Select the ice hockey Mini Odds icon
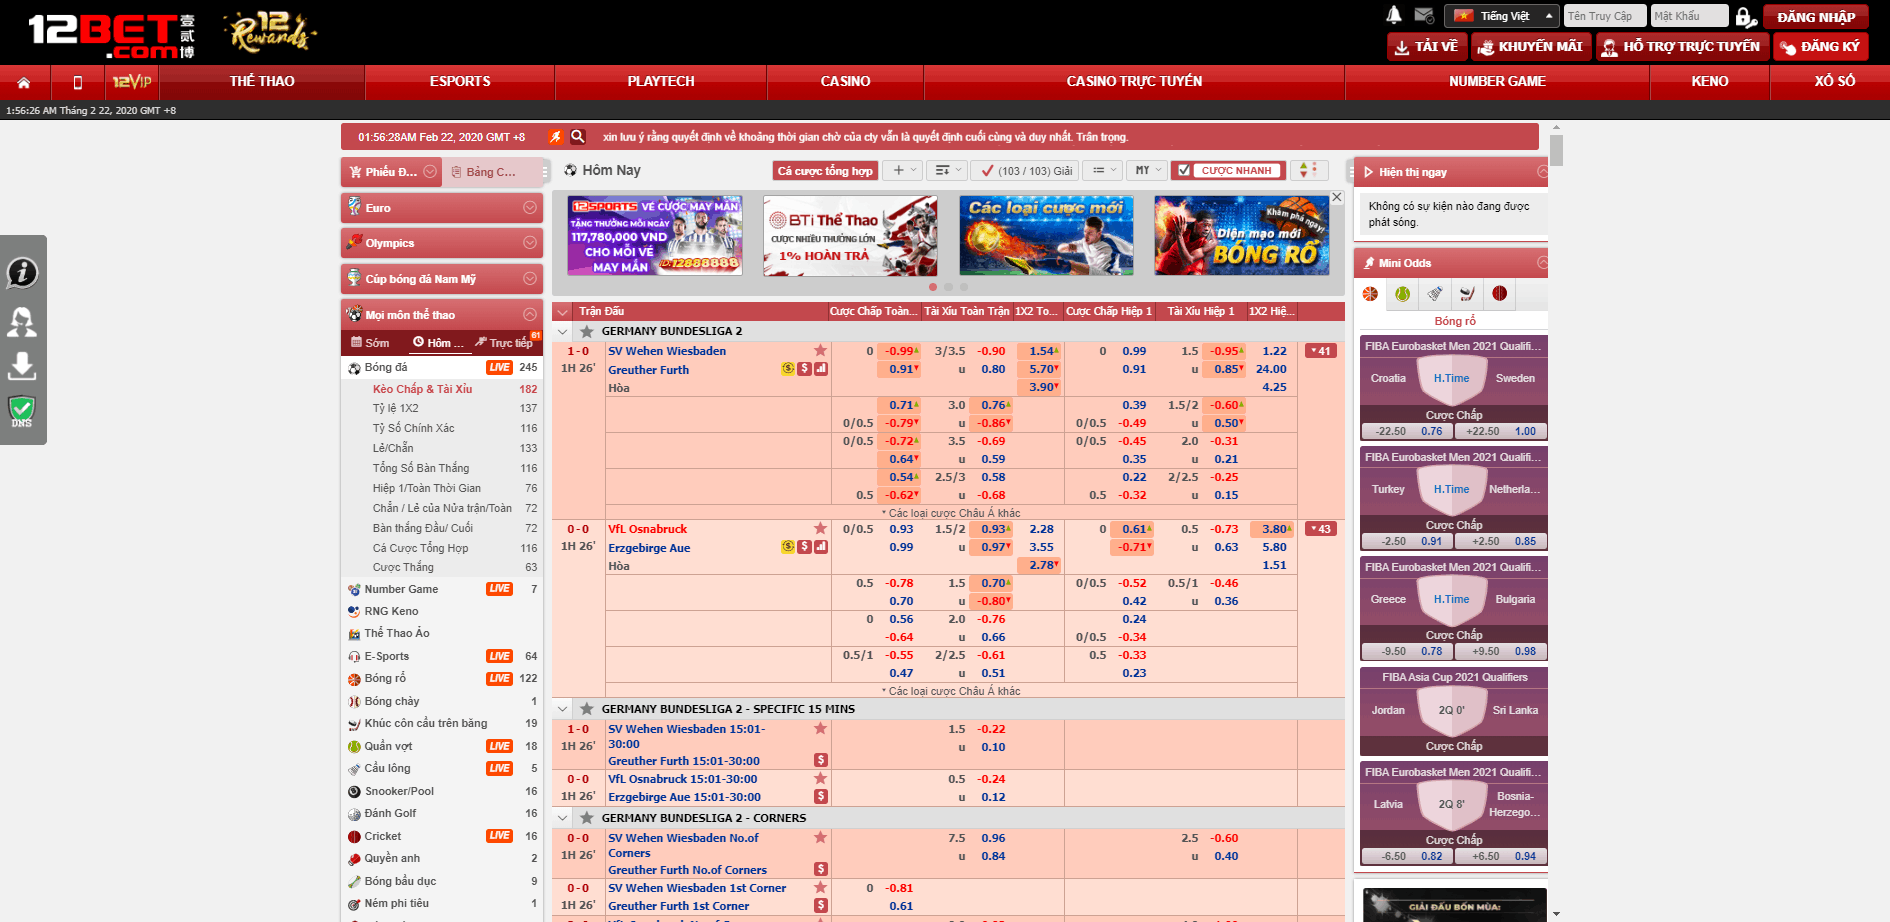Screen dimensions: 1890x922 1467,294
